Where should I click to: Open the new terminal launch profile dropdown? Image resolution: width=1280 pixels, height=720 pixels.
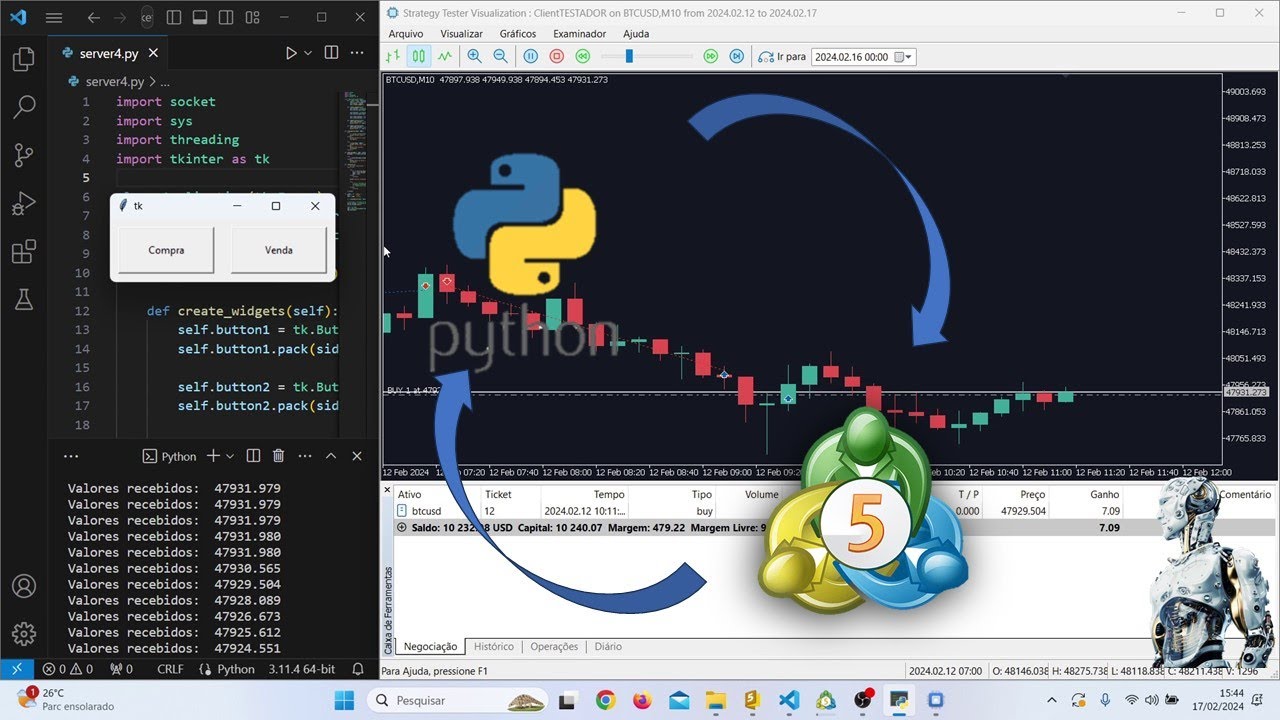230,456
